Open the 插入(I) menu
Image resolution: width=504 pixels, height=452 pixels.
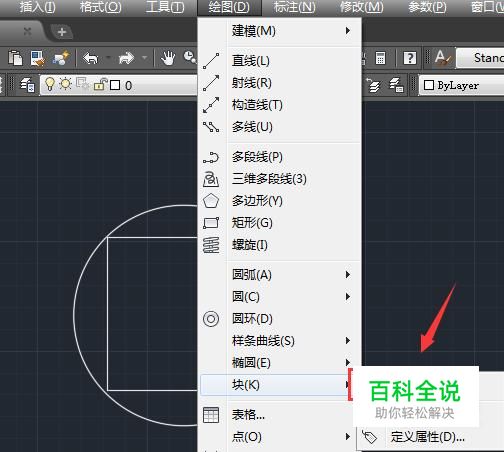(37, 7)
